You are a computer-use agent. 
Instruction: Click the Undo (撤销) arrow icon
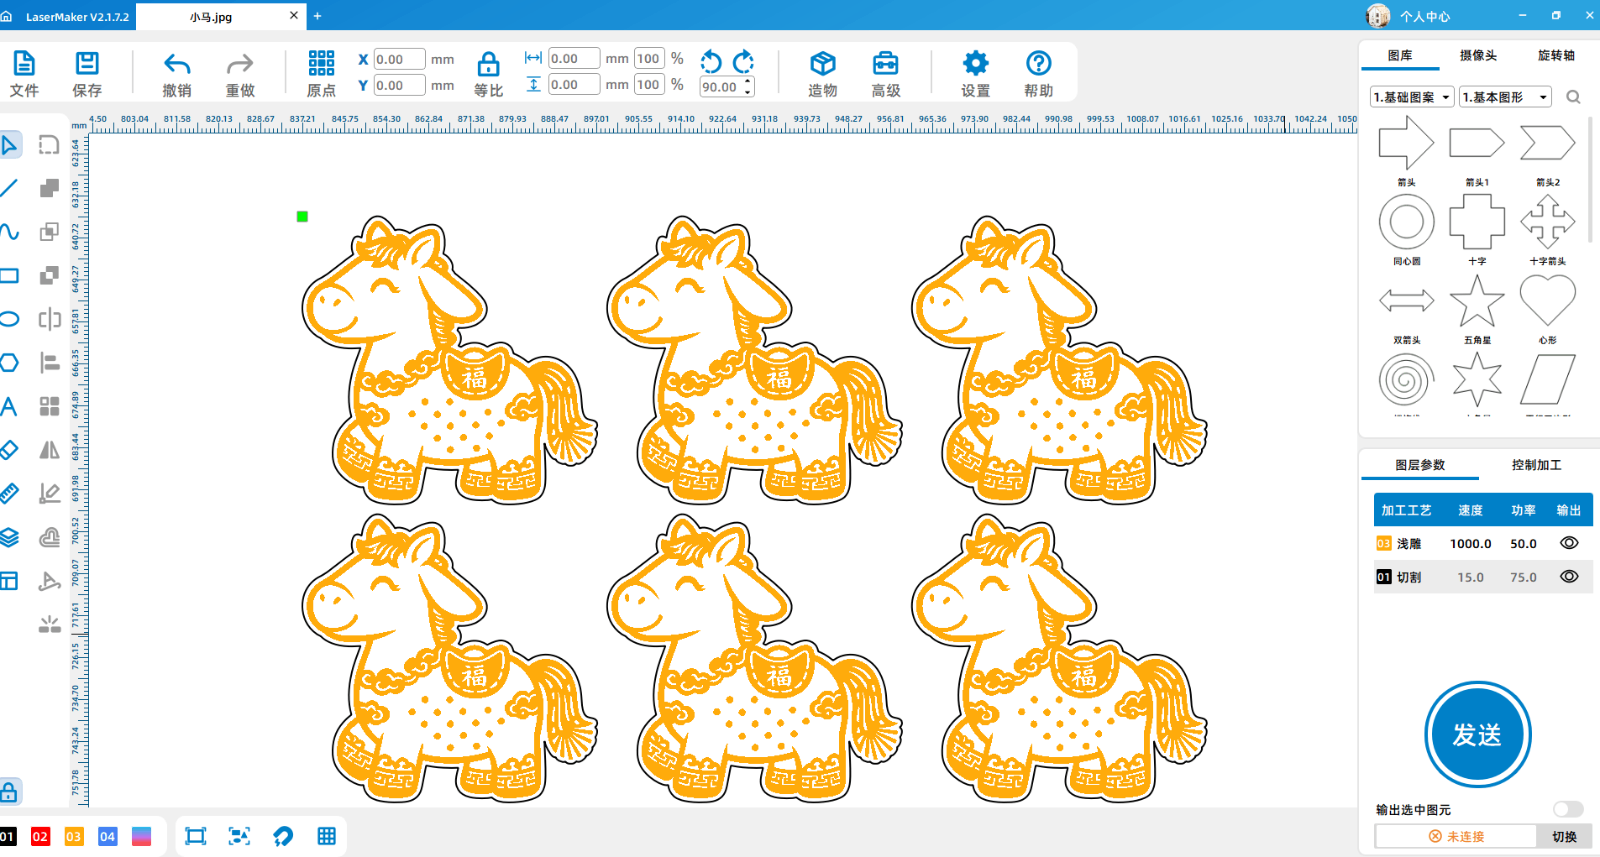coord(177,65)
